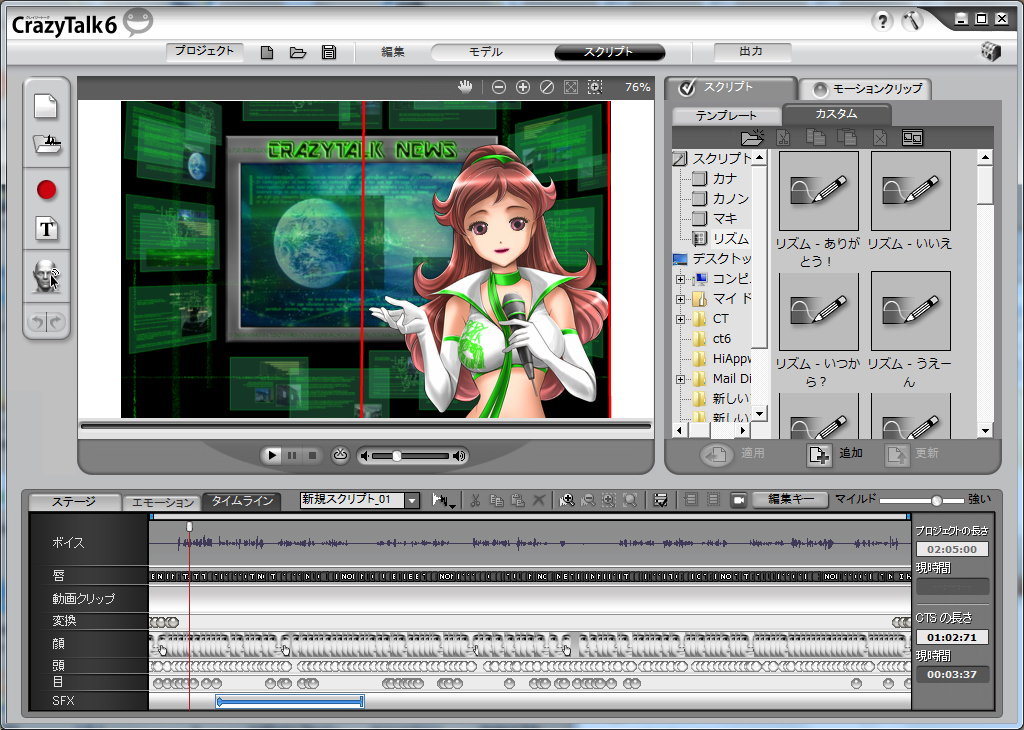
Task: Adjust the volume slider knob
Action: (x=396, y=456)
